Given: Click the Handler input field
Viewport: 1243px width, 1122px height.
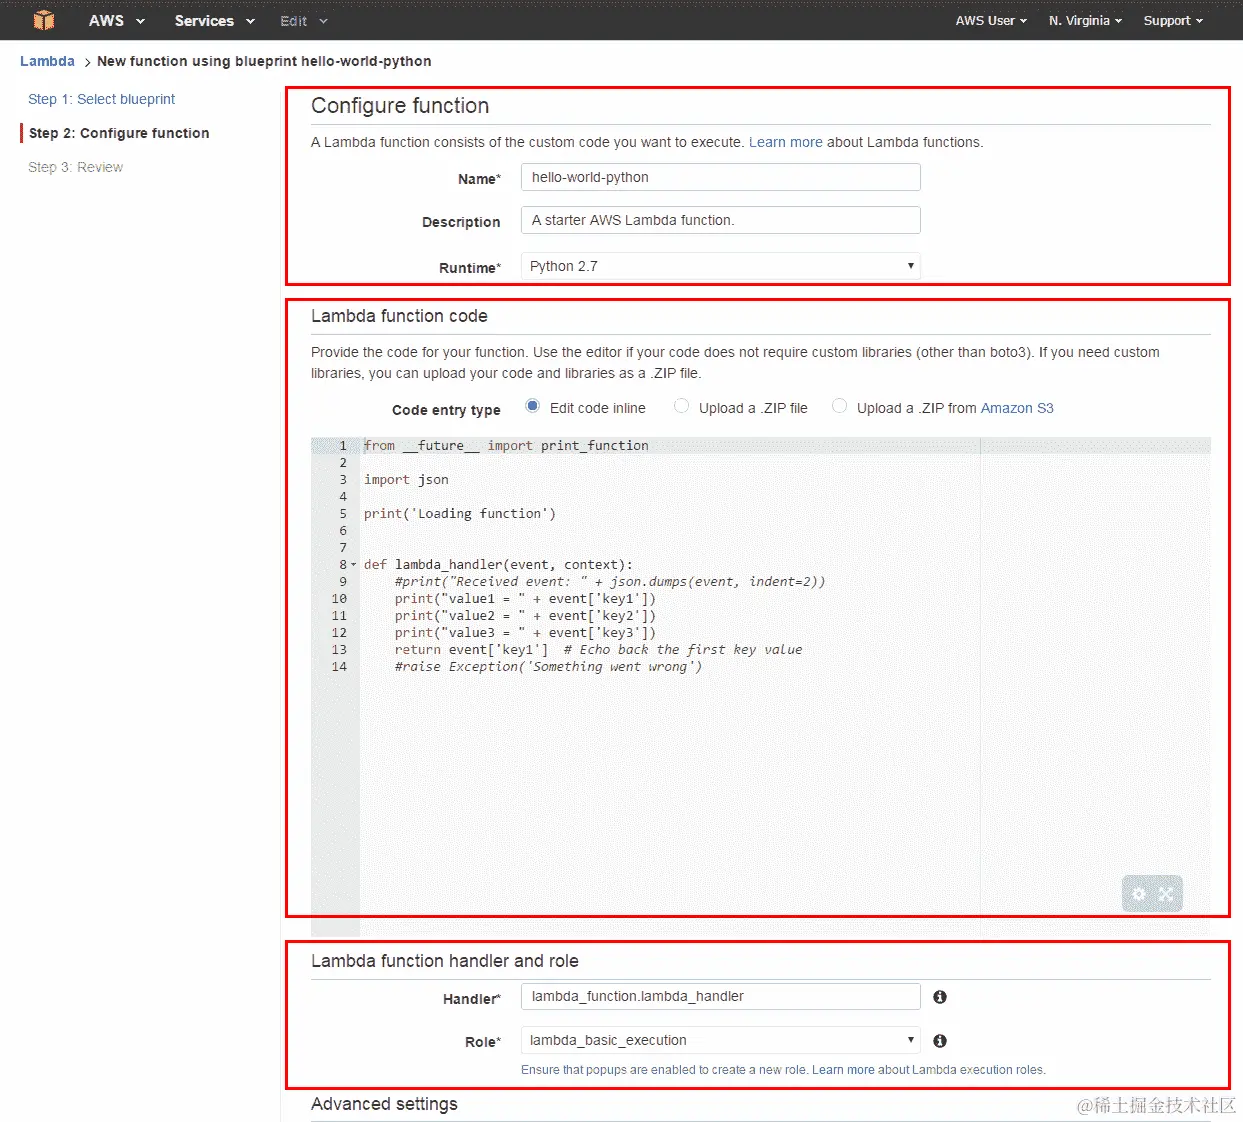Looking at the screenshot, I should [x=720, y=996].
